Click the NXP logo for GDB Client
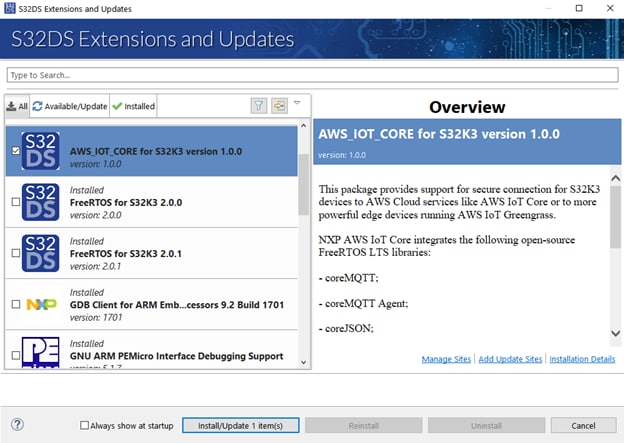Image resolution: width=624 pixels, height=443 pixels. pyautogui.click(x=41, y=303)
